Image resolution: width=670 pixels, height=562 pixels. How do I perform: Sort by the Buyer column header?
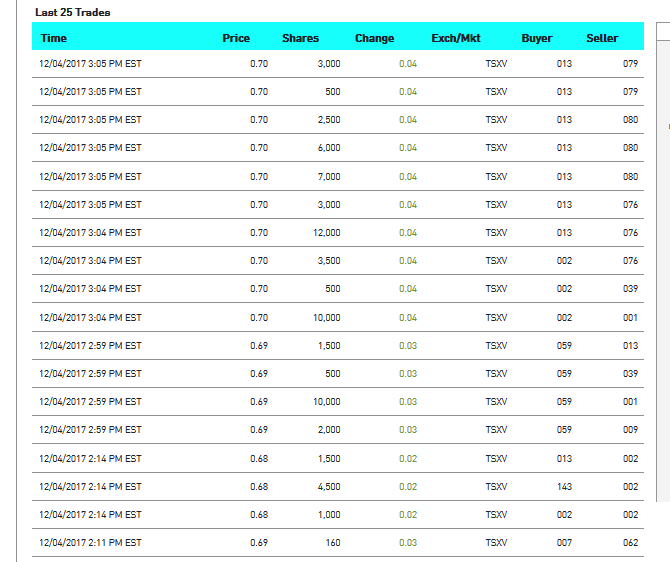(537, 38)
